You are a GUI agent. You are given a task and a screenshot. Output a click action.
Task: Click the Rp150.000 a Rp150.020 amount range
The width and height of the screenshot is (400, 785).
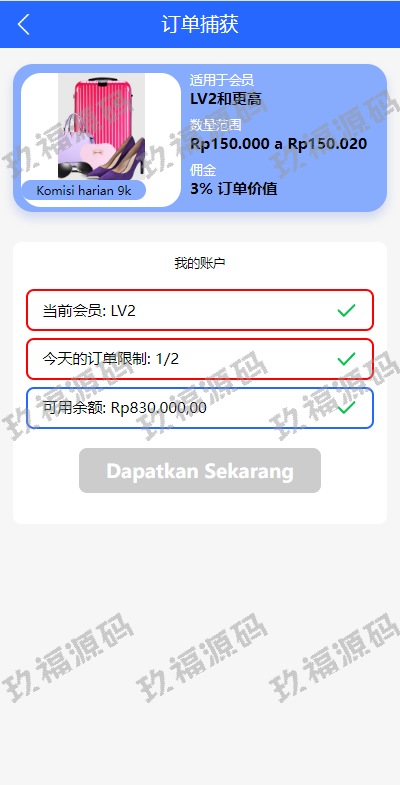[278, 144]
